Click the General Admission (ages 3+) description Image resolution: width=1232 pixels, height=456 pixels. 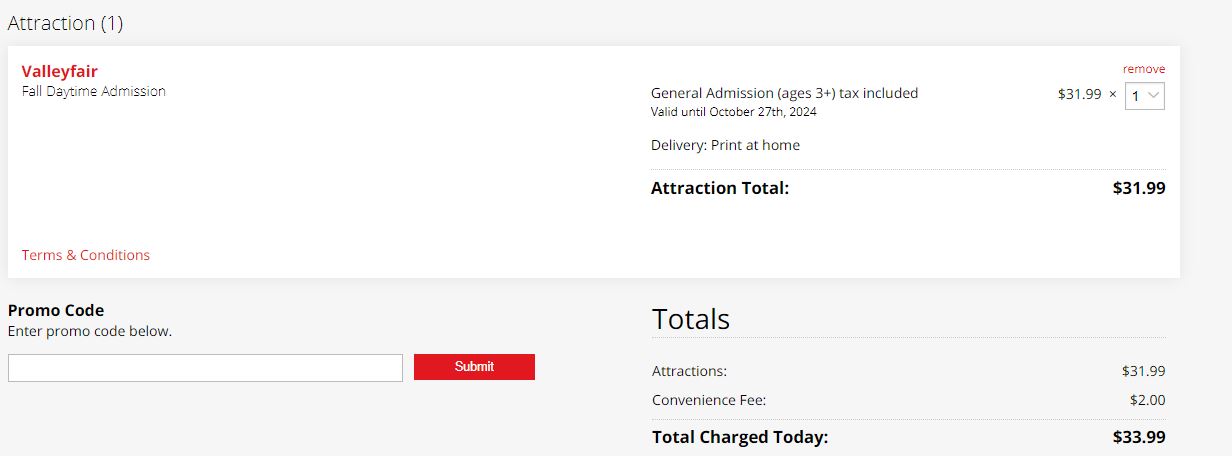click(x=784, y=93)
